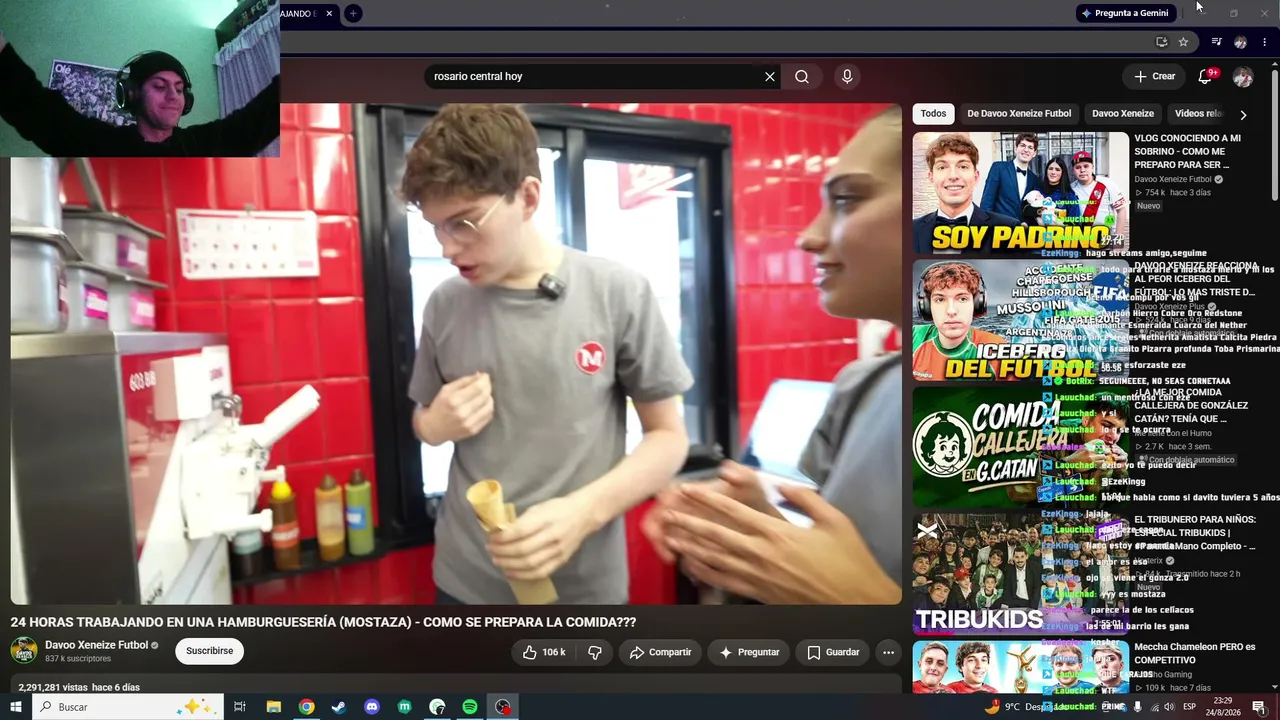The image size is (1280, 720).
Task: Open Meccha Chameleon PERO es COMPETITIVO title
Action: pyautogui.click(x=1194, y=654)
